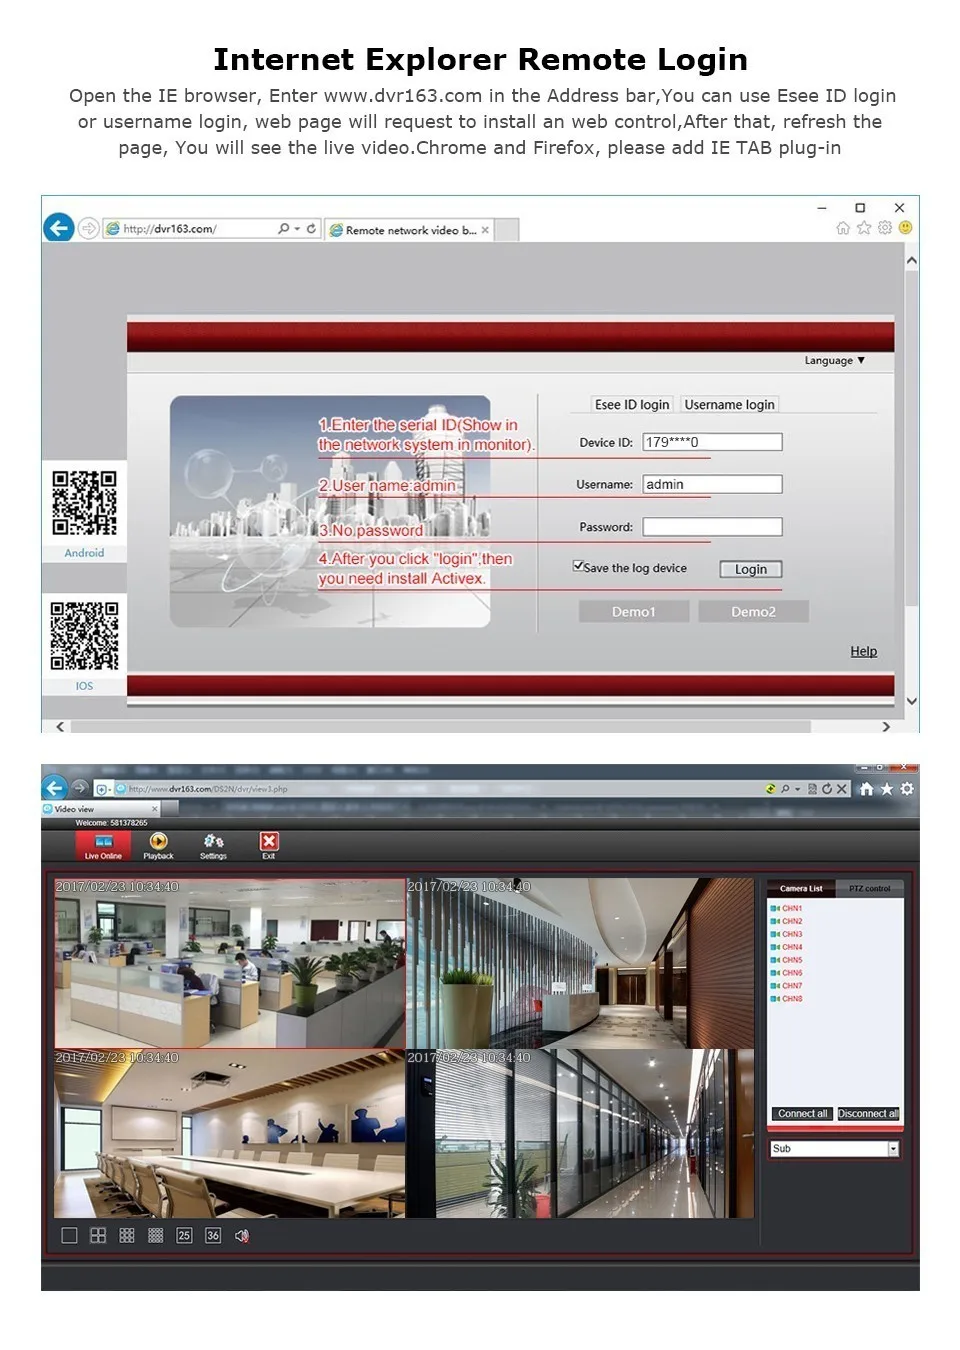Open the search magnifier in the IE address bar
The image size is (960, 1350).
pyautogui.click(x=284, y=229)
